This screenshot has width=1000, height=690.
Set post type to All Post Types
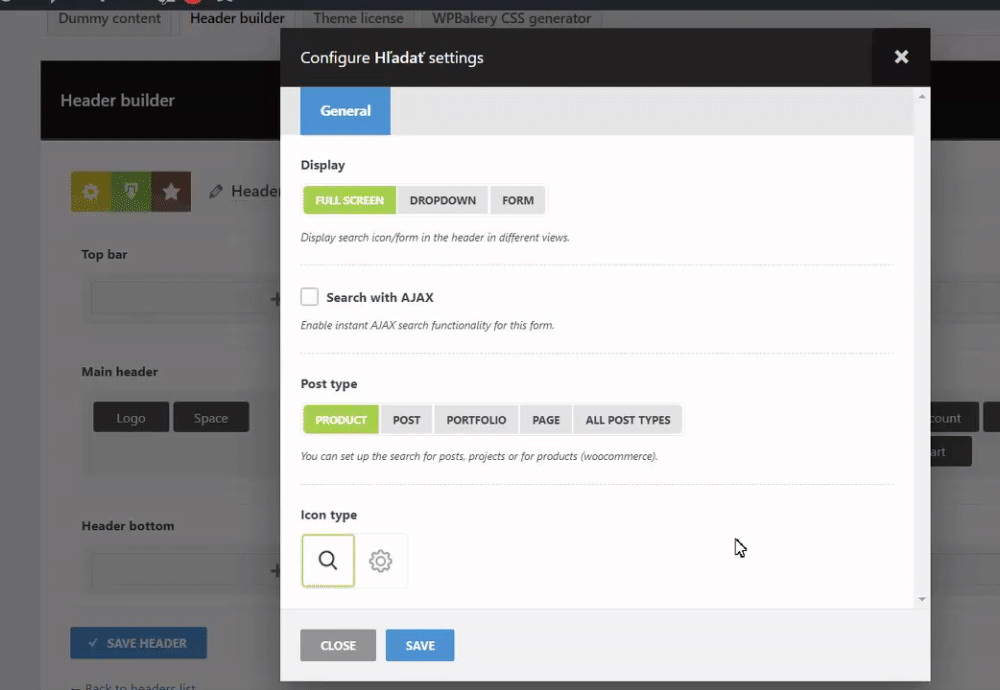(x=628, y=420)
